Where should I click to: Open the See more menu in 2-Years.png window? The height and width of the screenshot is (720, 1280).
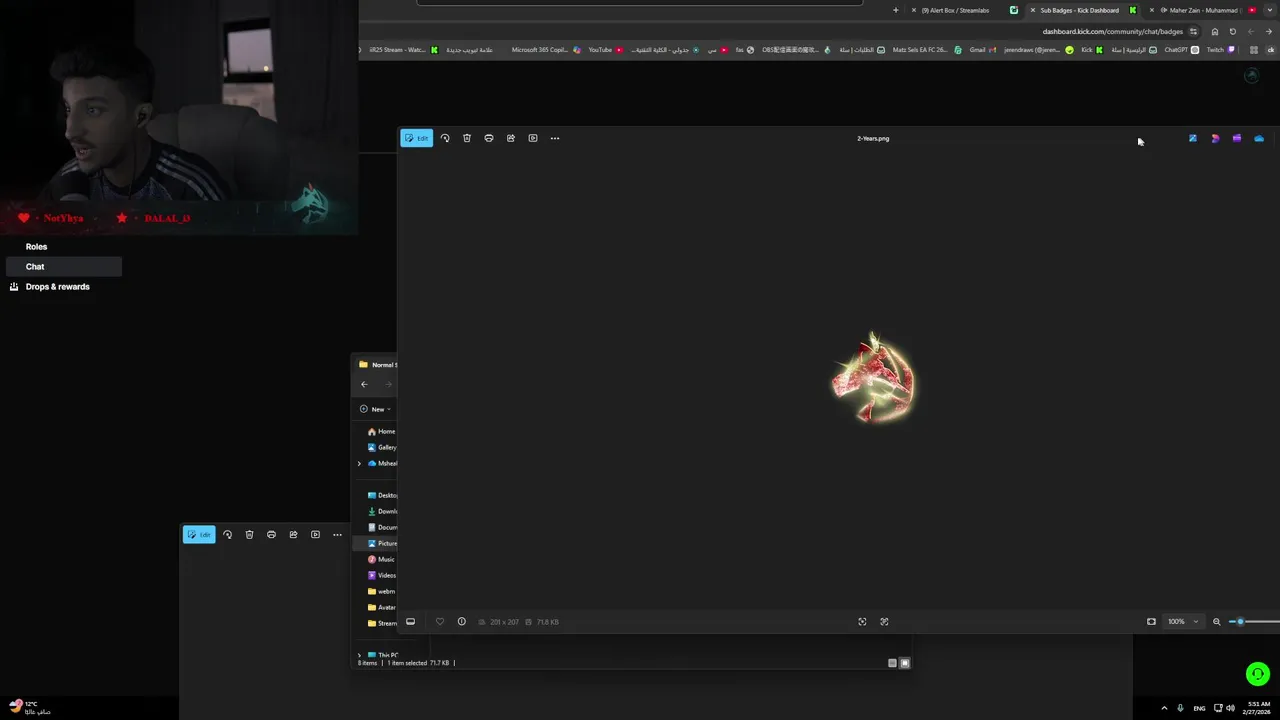[x=555, y=138]
